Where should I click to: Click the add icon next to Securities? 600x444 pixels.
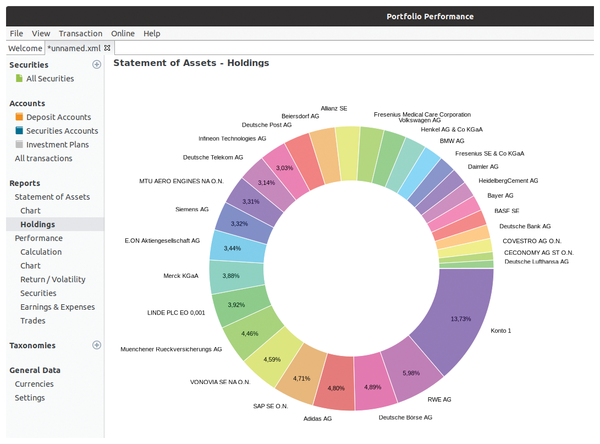(x=97, y=65)
